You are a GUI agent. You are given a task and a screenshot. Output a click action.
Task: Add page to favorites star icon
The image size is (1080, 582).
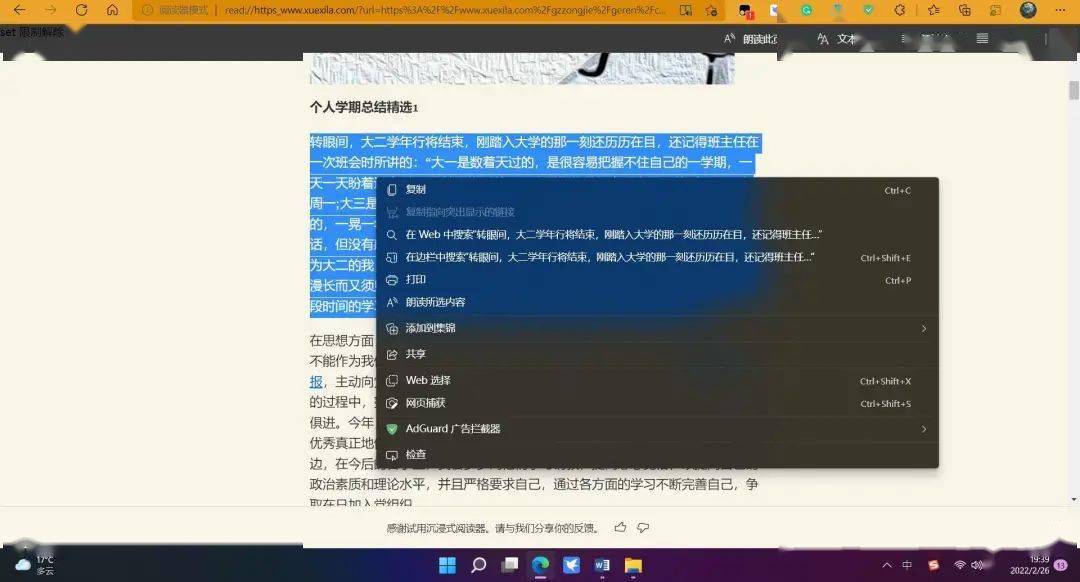pyautogui.click(x=712, y=10)
